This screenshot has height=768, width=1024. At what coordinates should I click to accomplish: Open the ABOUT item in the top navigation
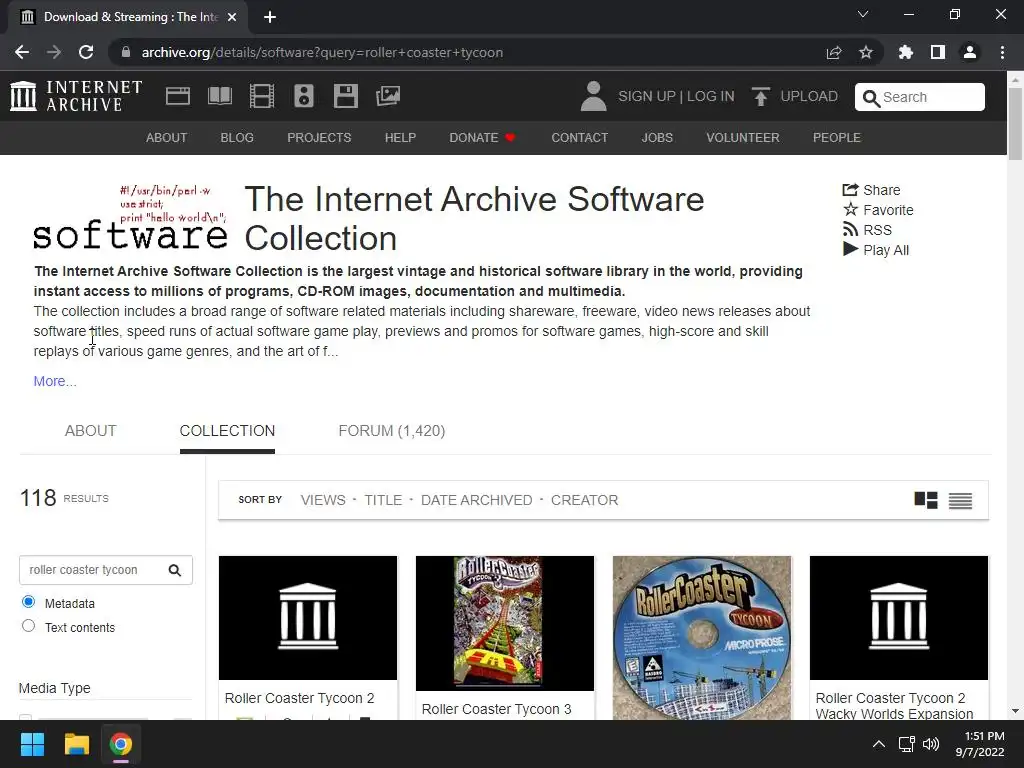167,138
